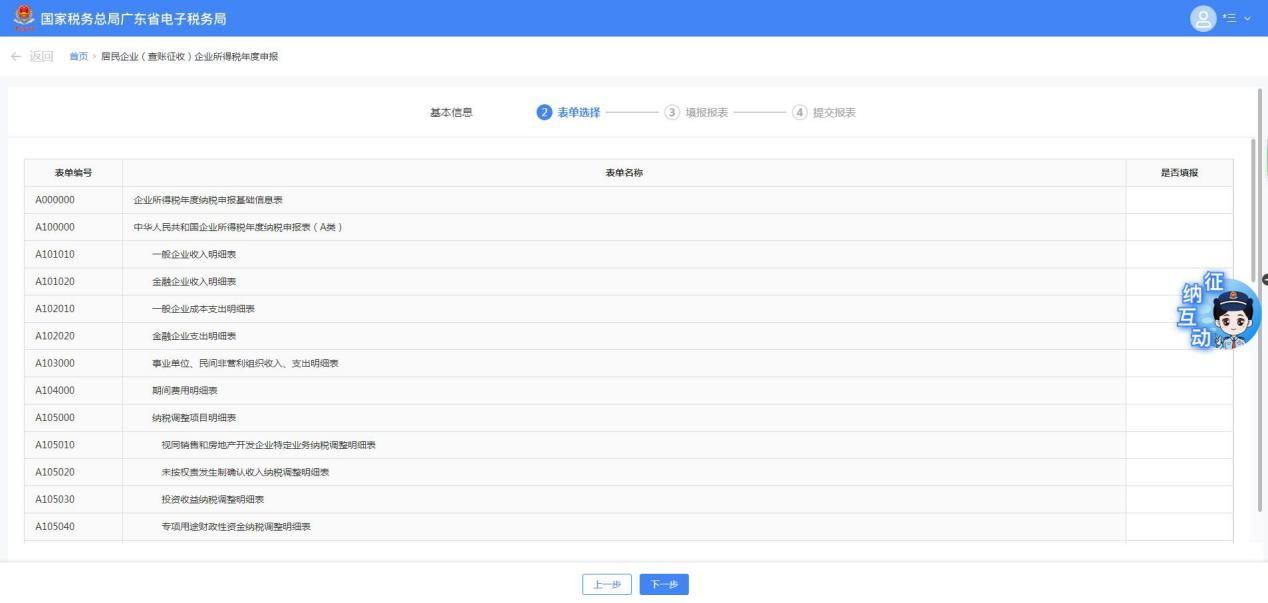Toggle 是否填报 cell for A101010 row

click(x=1179, y=254)
